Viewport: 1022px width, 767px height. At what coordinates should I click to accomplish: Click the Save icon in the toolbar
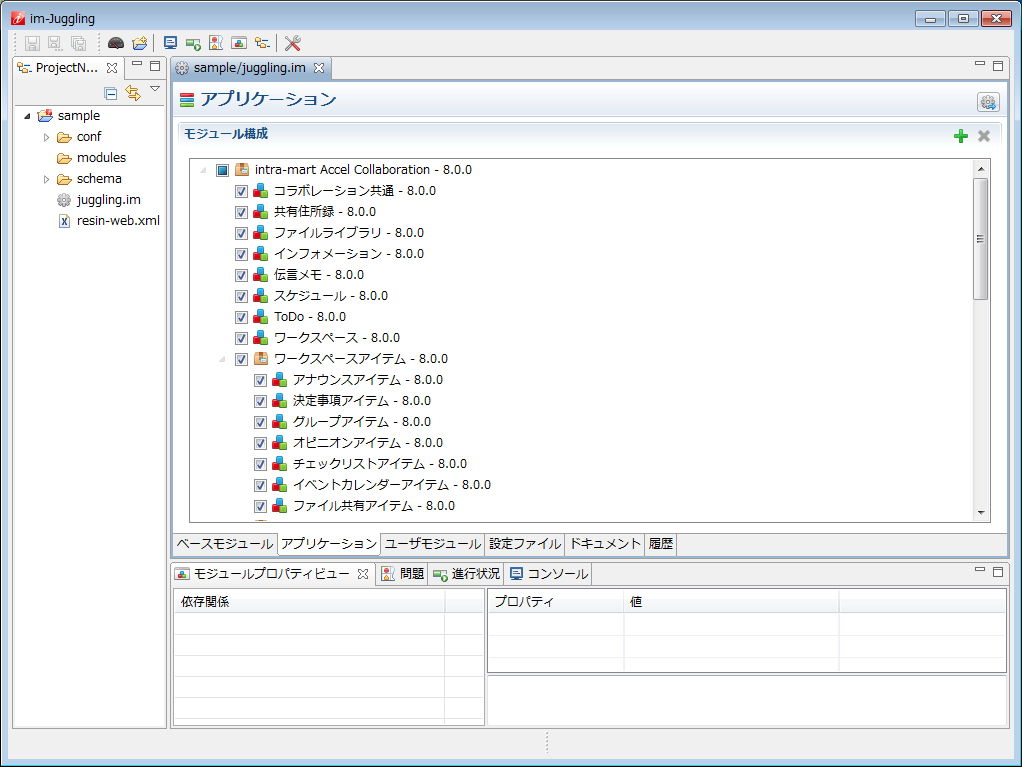[x=32, y=43]
